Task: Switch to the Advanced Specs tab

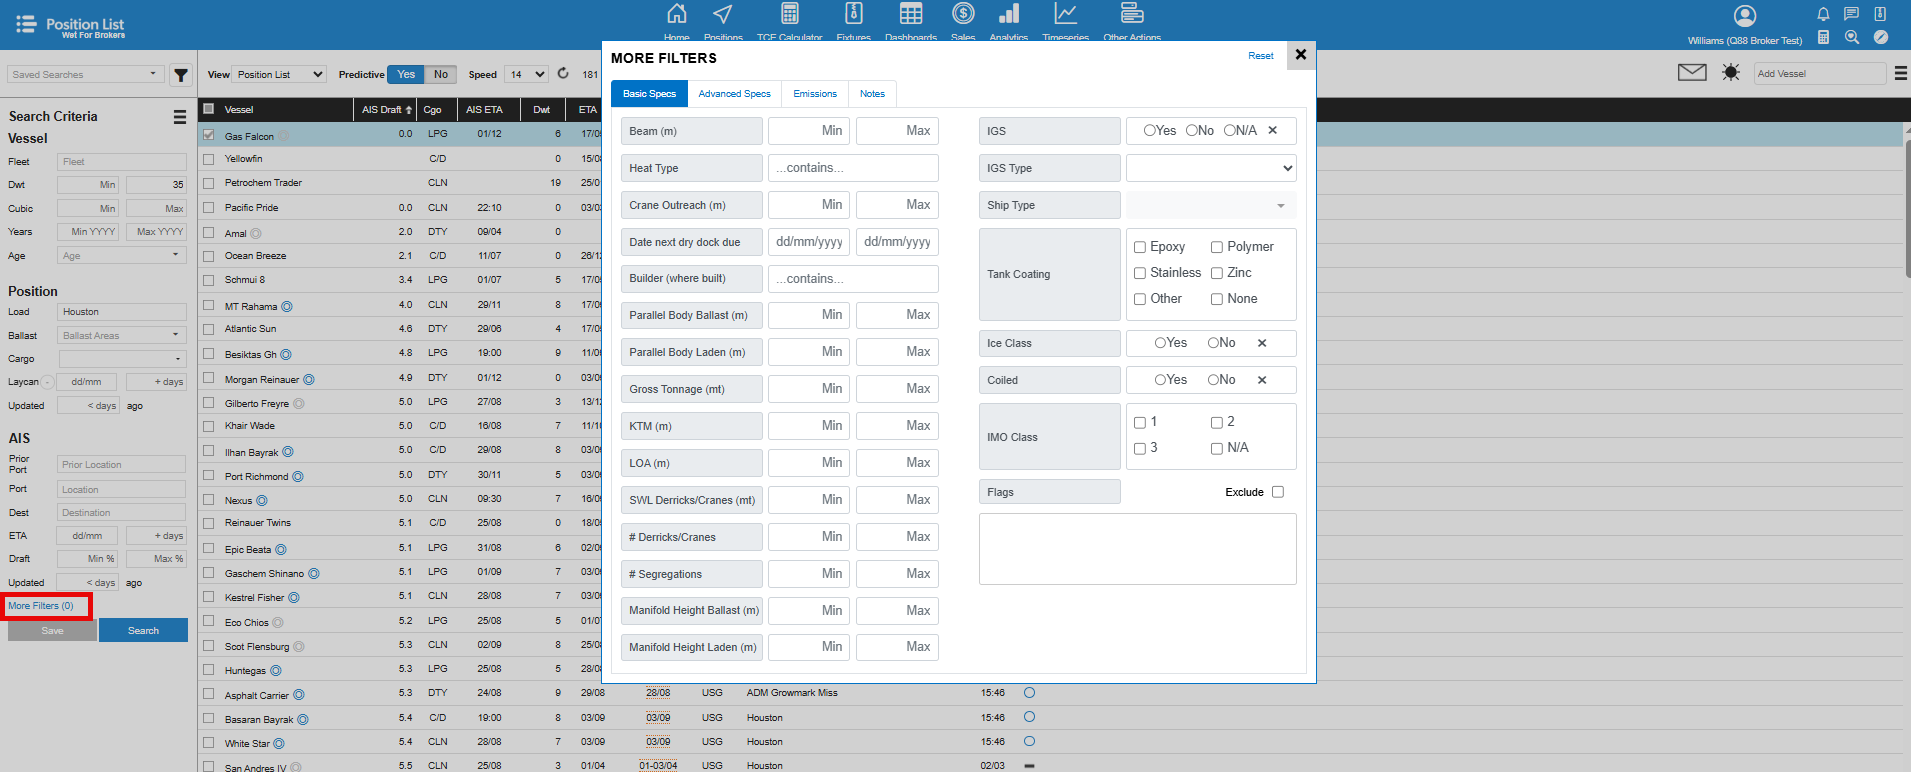Action: click(x=734, y=94)
